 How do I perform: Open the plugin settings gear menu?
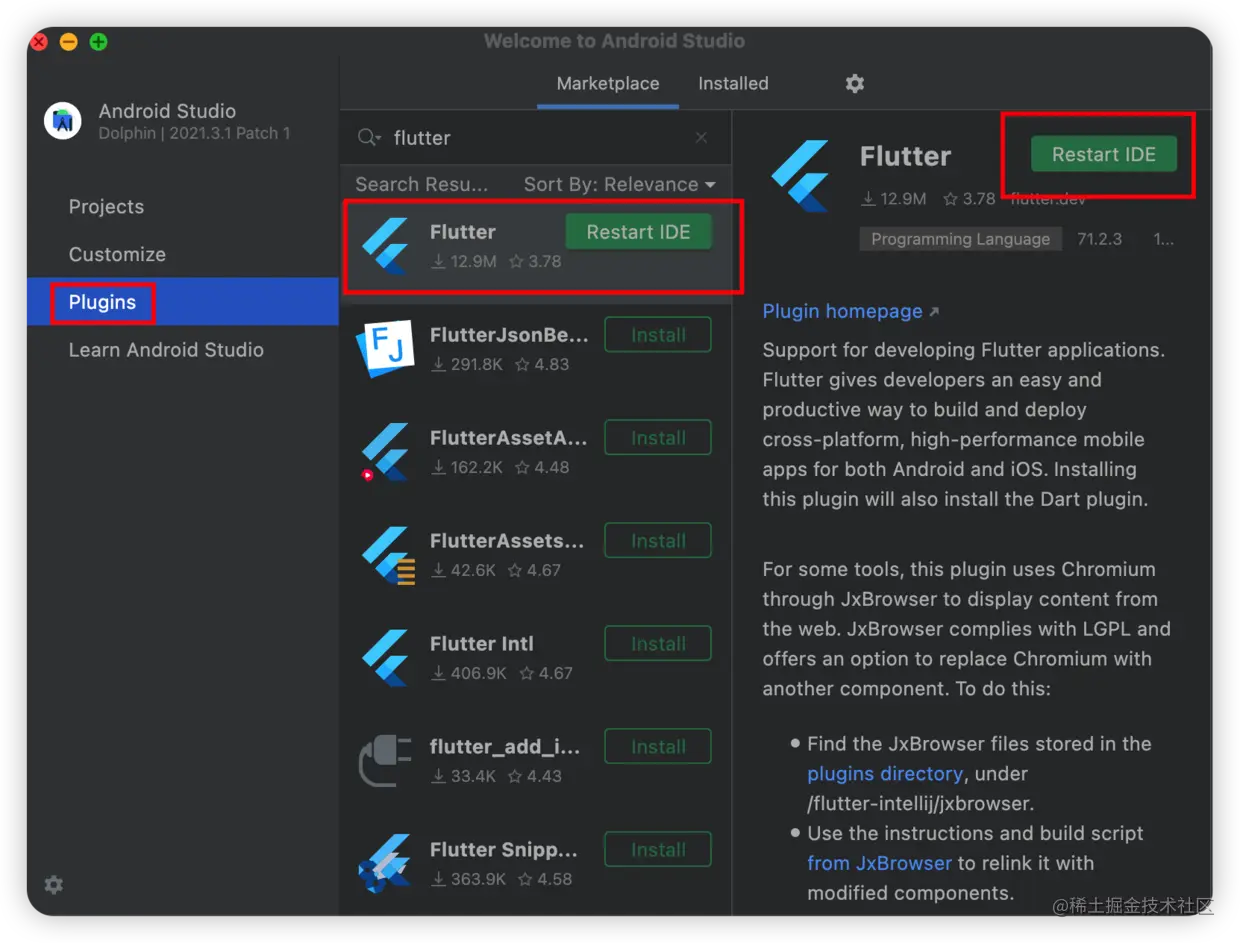(x=854, y=84)
